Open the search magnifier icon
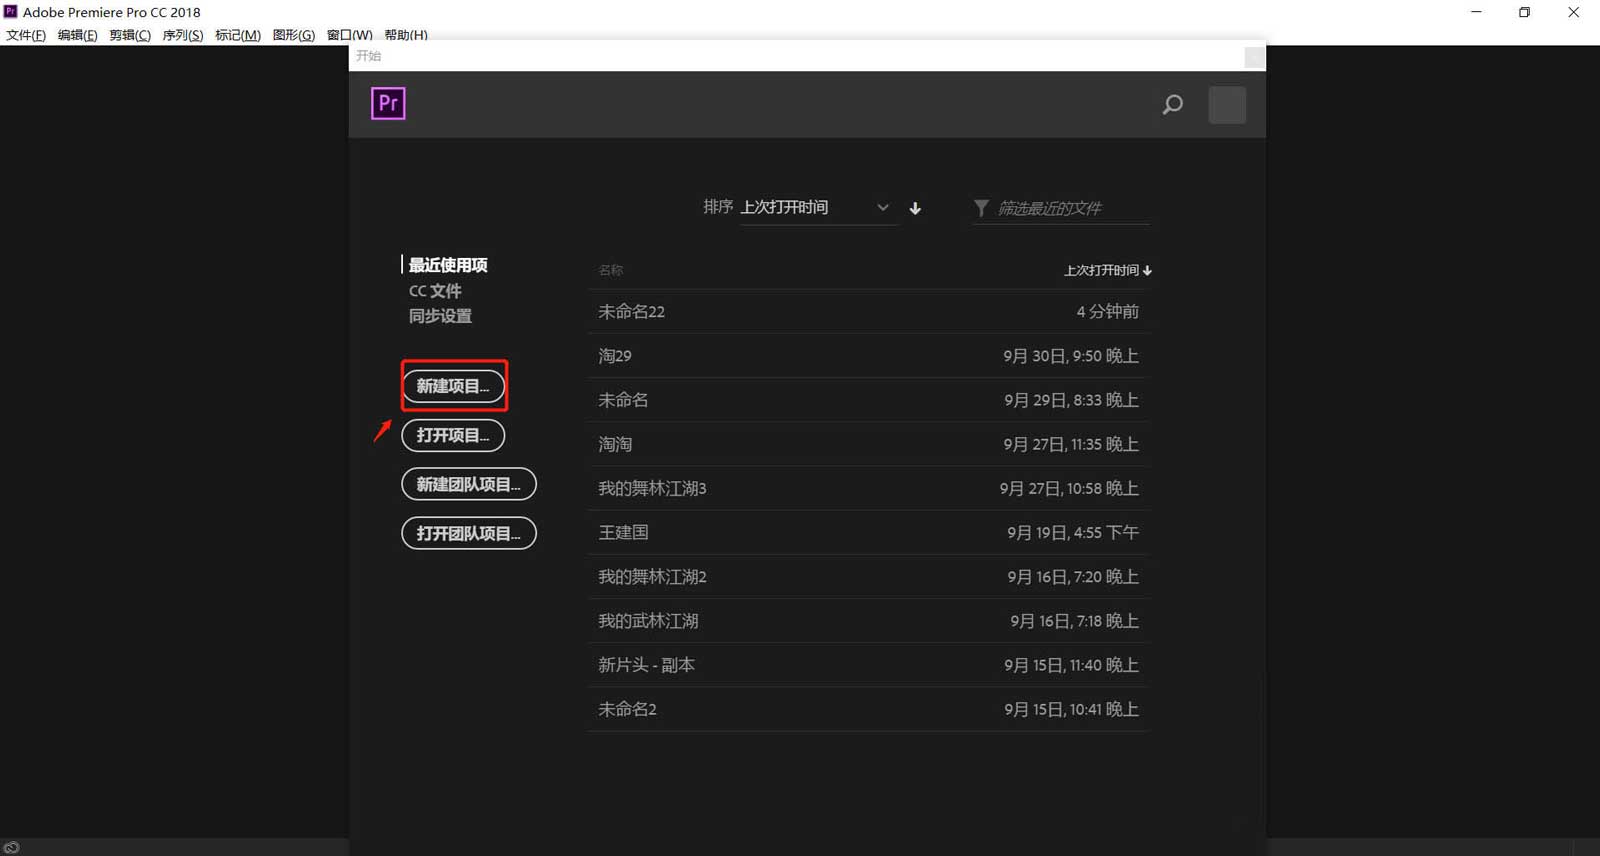 tap(1173, 104)
